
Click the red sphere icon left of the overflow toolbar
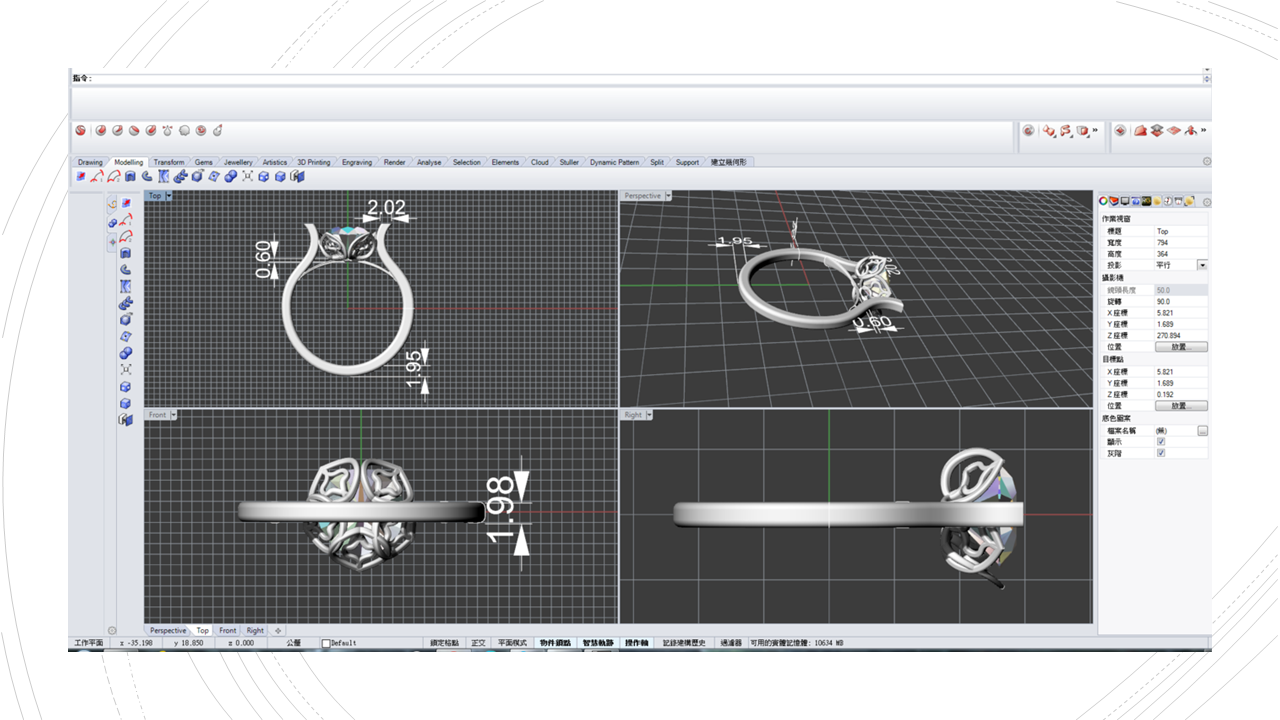pos(1028,130)
